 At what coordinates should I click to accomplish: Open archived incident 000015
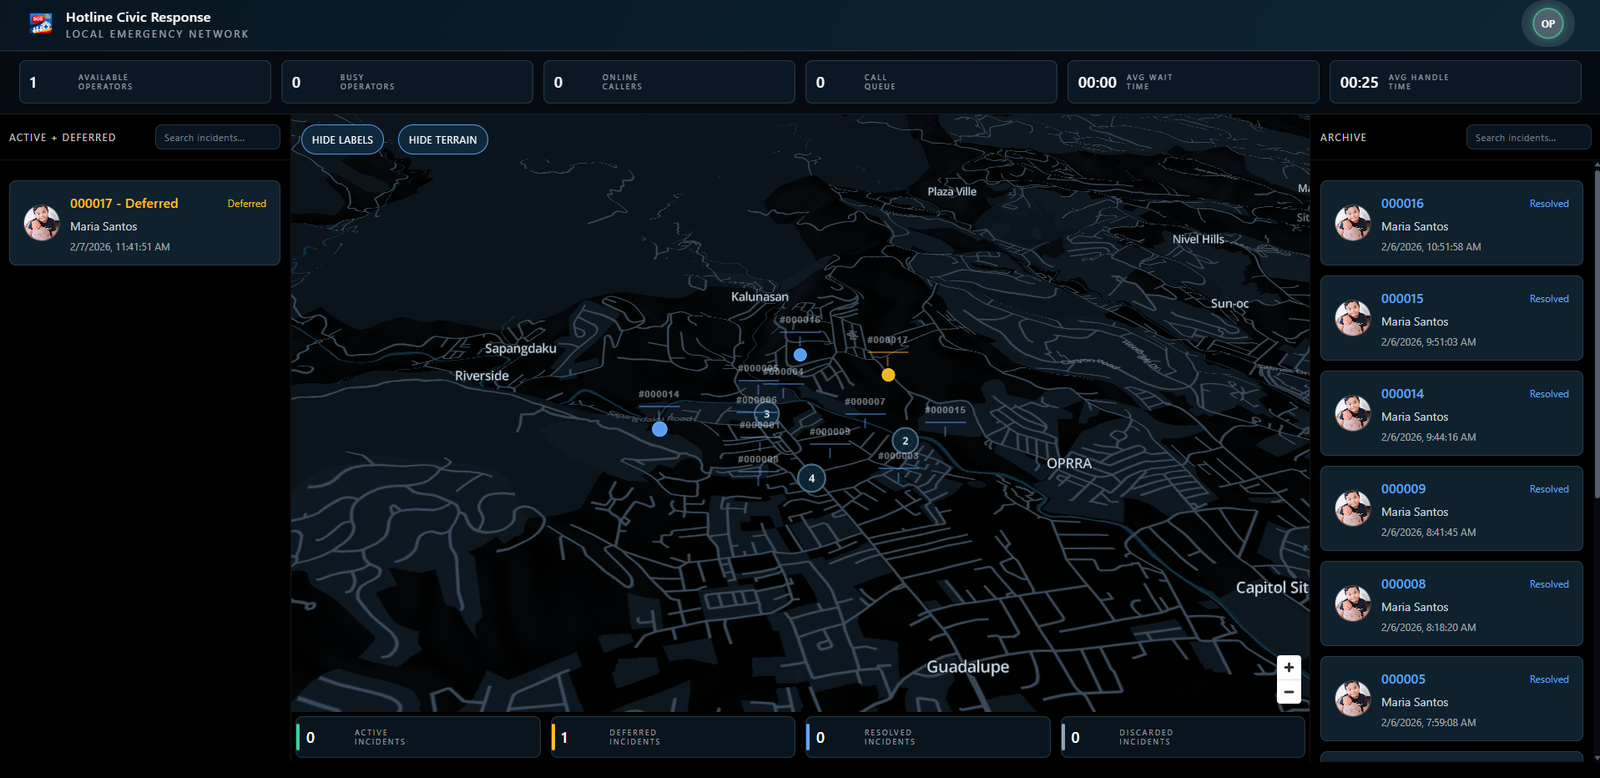(x=1451, y=318)
